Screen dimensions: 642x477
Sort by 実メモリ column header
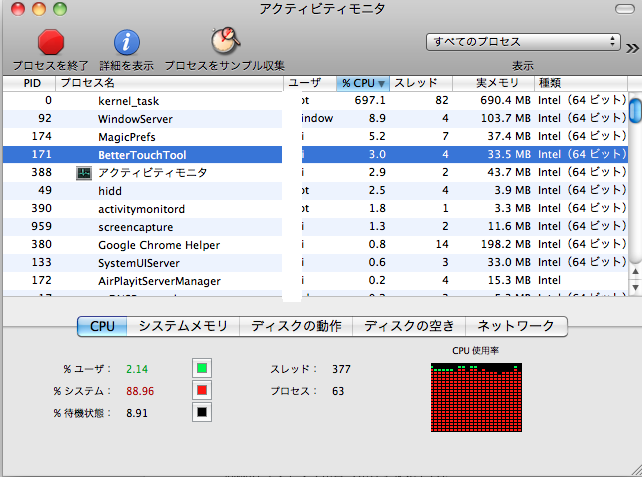coord(493,83)
